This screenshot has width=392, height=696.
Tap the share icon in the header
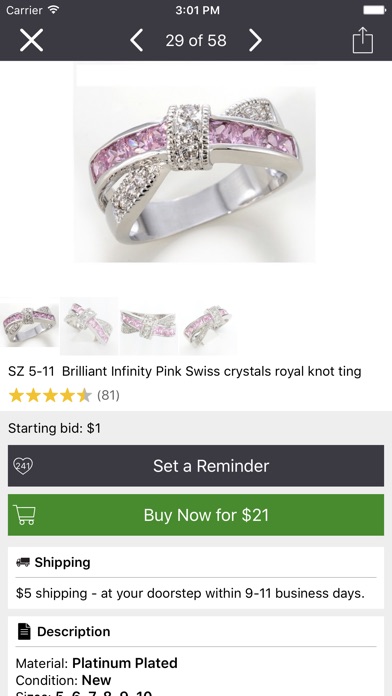point(363,40)
